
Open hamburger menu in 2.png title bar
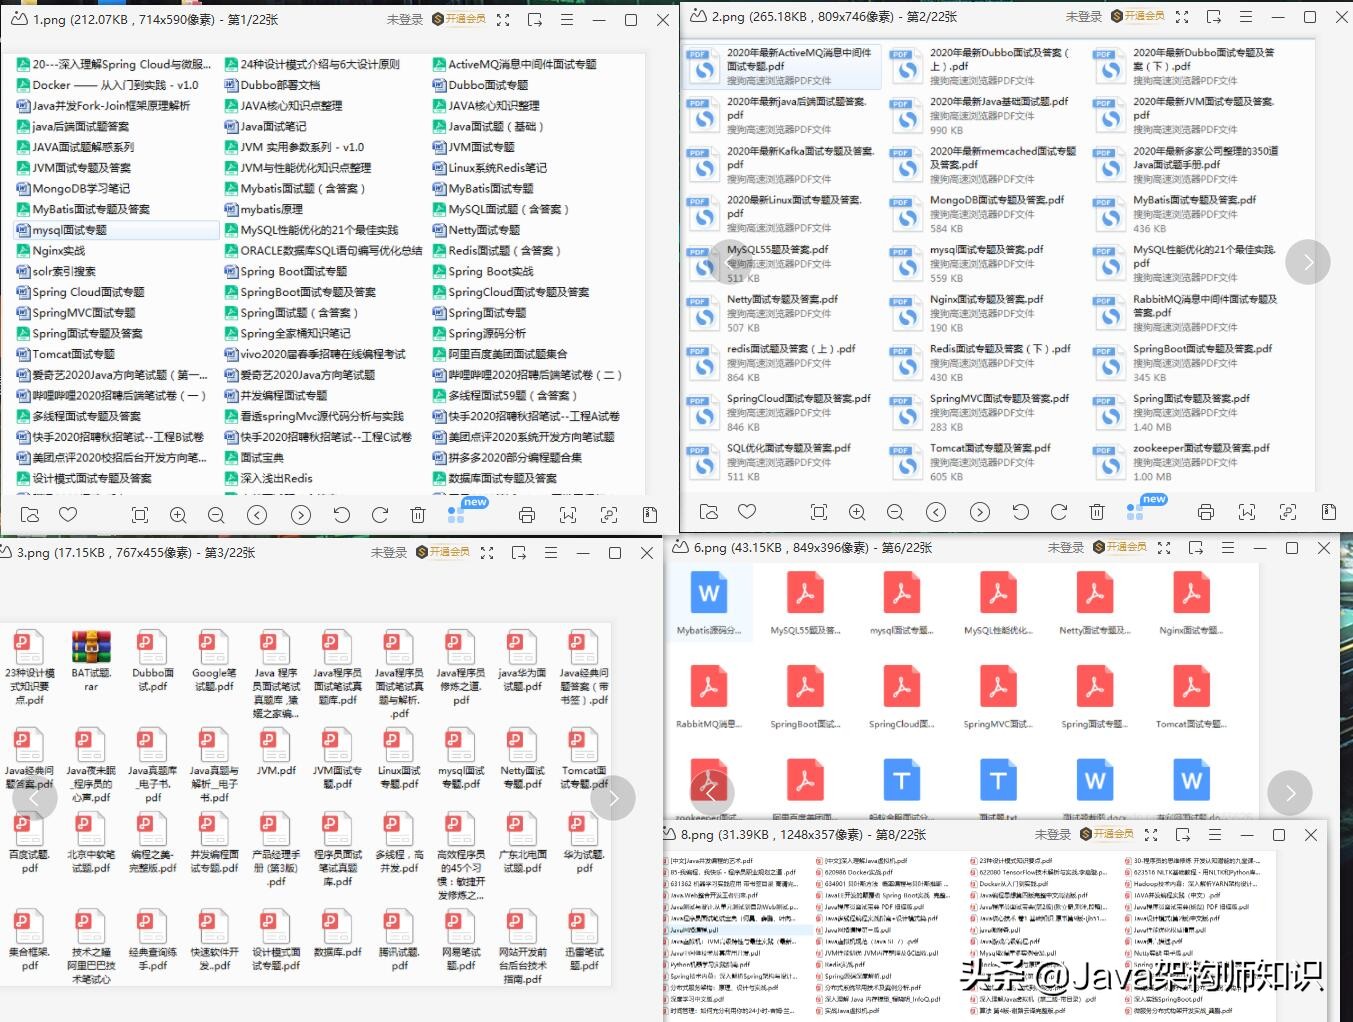pyautogui.click(x=1246, y=17)
